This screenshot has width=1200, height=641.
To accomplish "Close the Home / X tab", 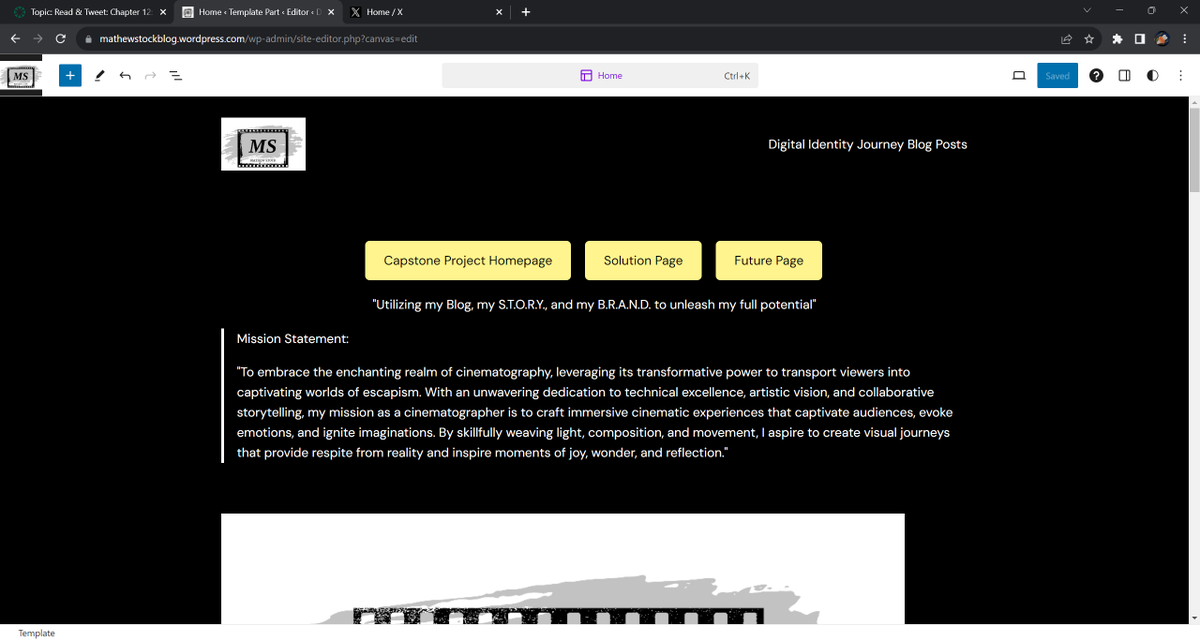I will click(x=499, y=12).
